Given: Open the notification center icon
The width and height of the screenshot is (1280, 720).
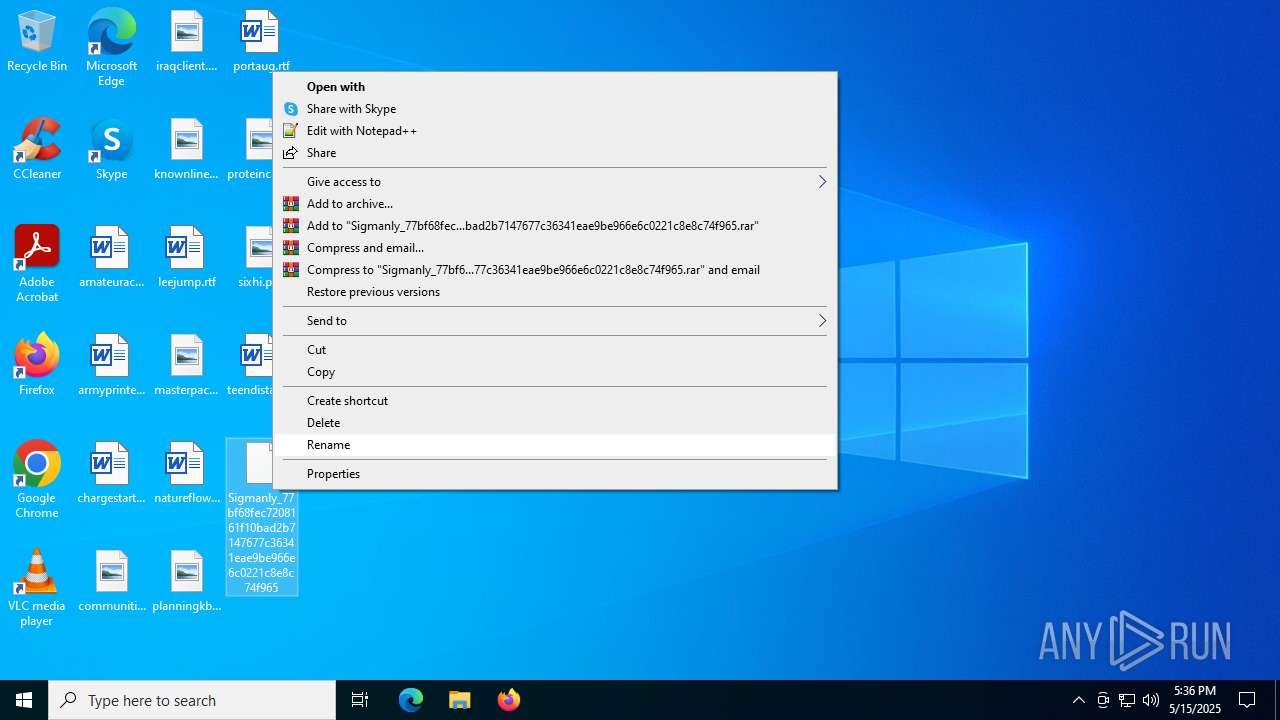Looking at the screenshot, I should pyautogui.click(x=1247, y=700).
